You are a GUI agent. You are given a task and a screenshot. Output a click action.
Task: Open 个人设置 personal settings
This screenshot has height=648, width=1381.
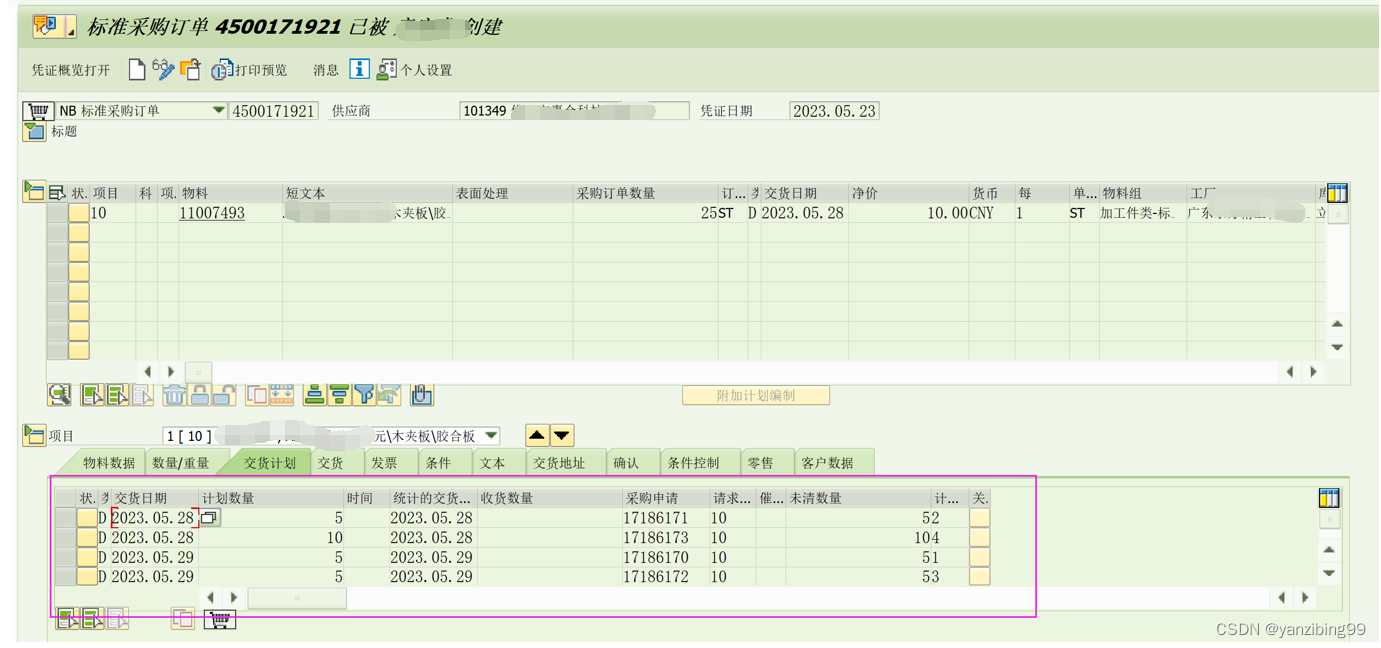pyautogui.click(x=386, y=69)
